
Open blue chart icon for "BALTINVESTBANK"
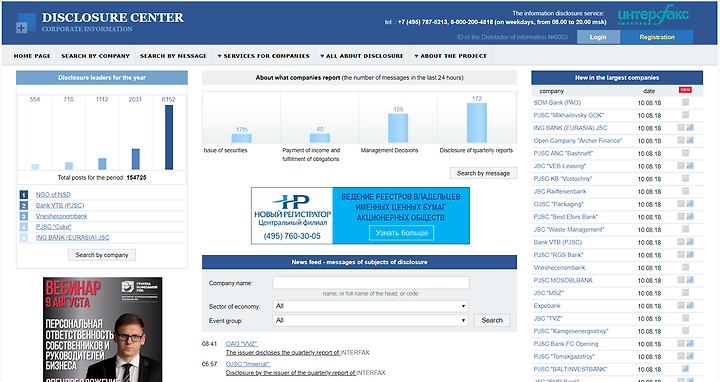tap(686, 369)
